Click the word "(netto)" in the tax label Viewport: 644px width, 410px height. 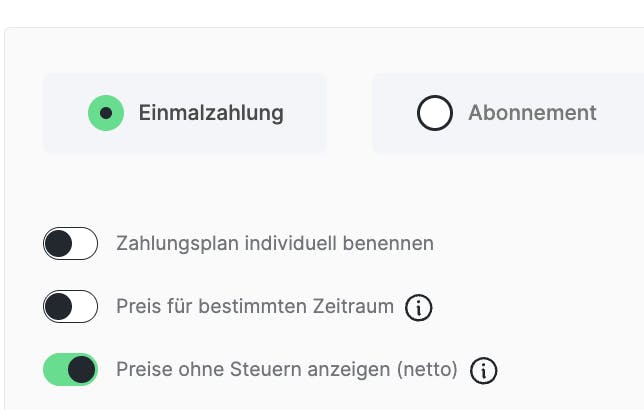point(428,370)
